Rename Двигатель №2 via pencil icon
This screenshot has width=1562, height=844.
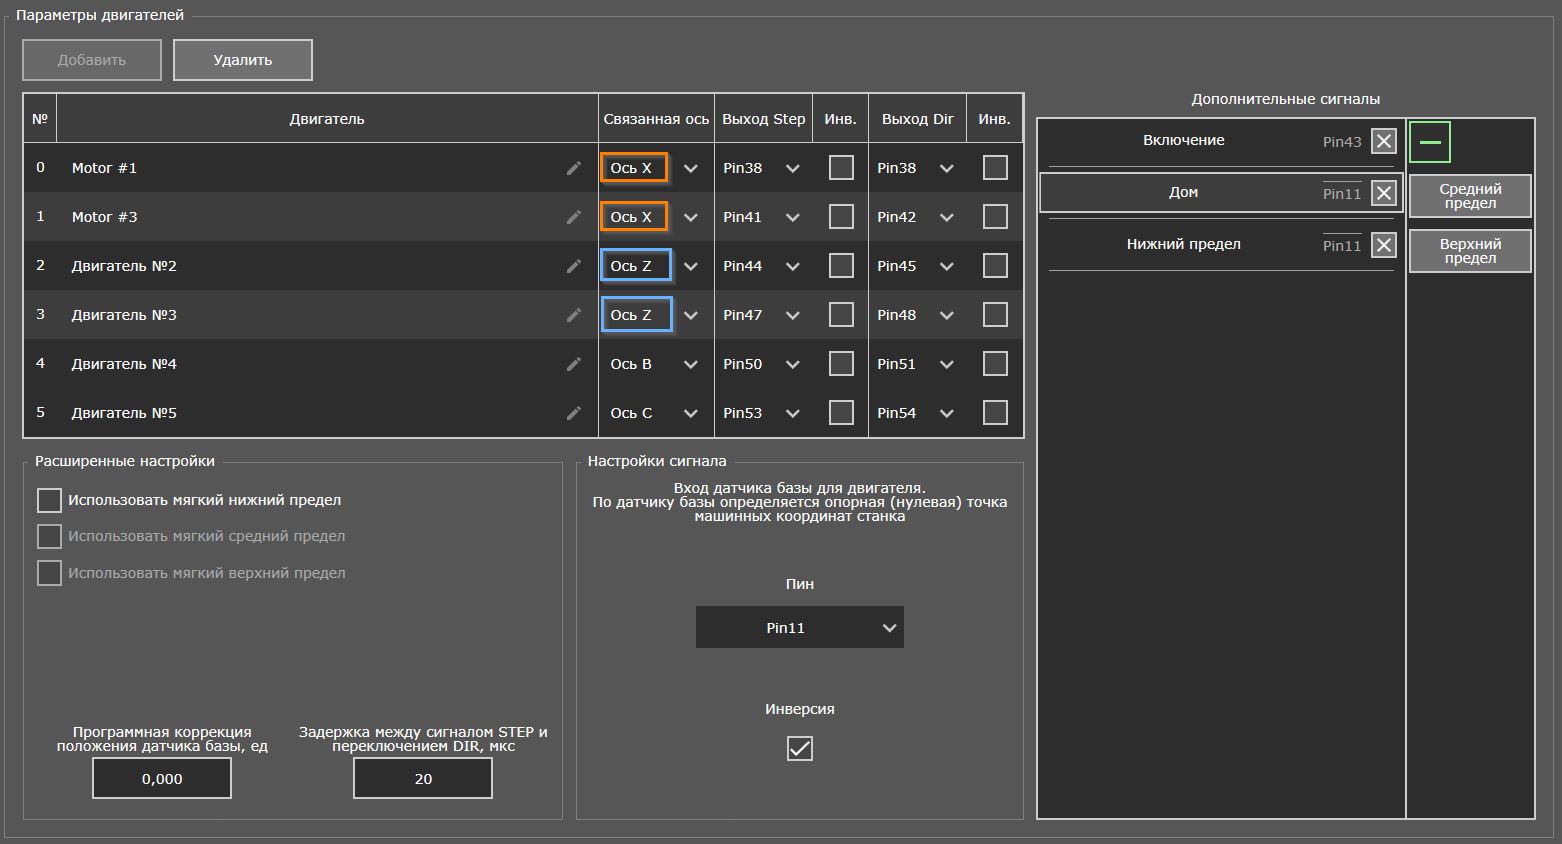573,266
